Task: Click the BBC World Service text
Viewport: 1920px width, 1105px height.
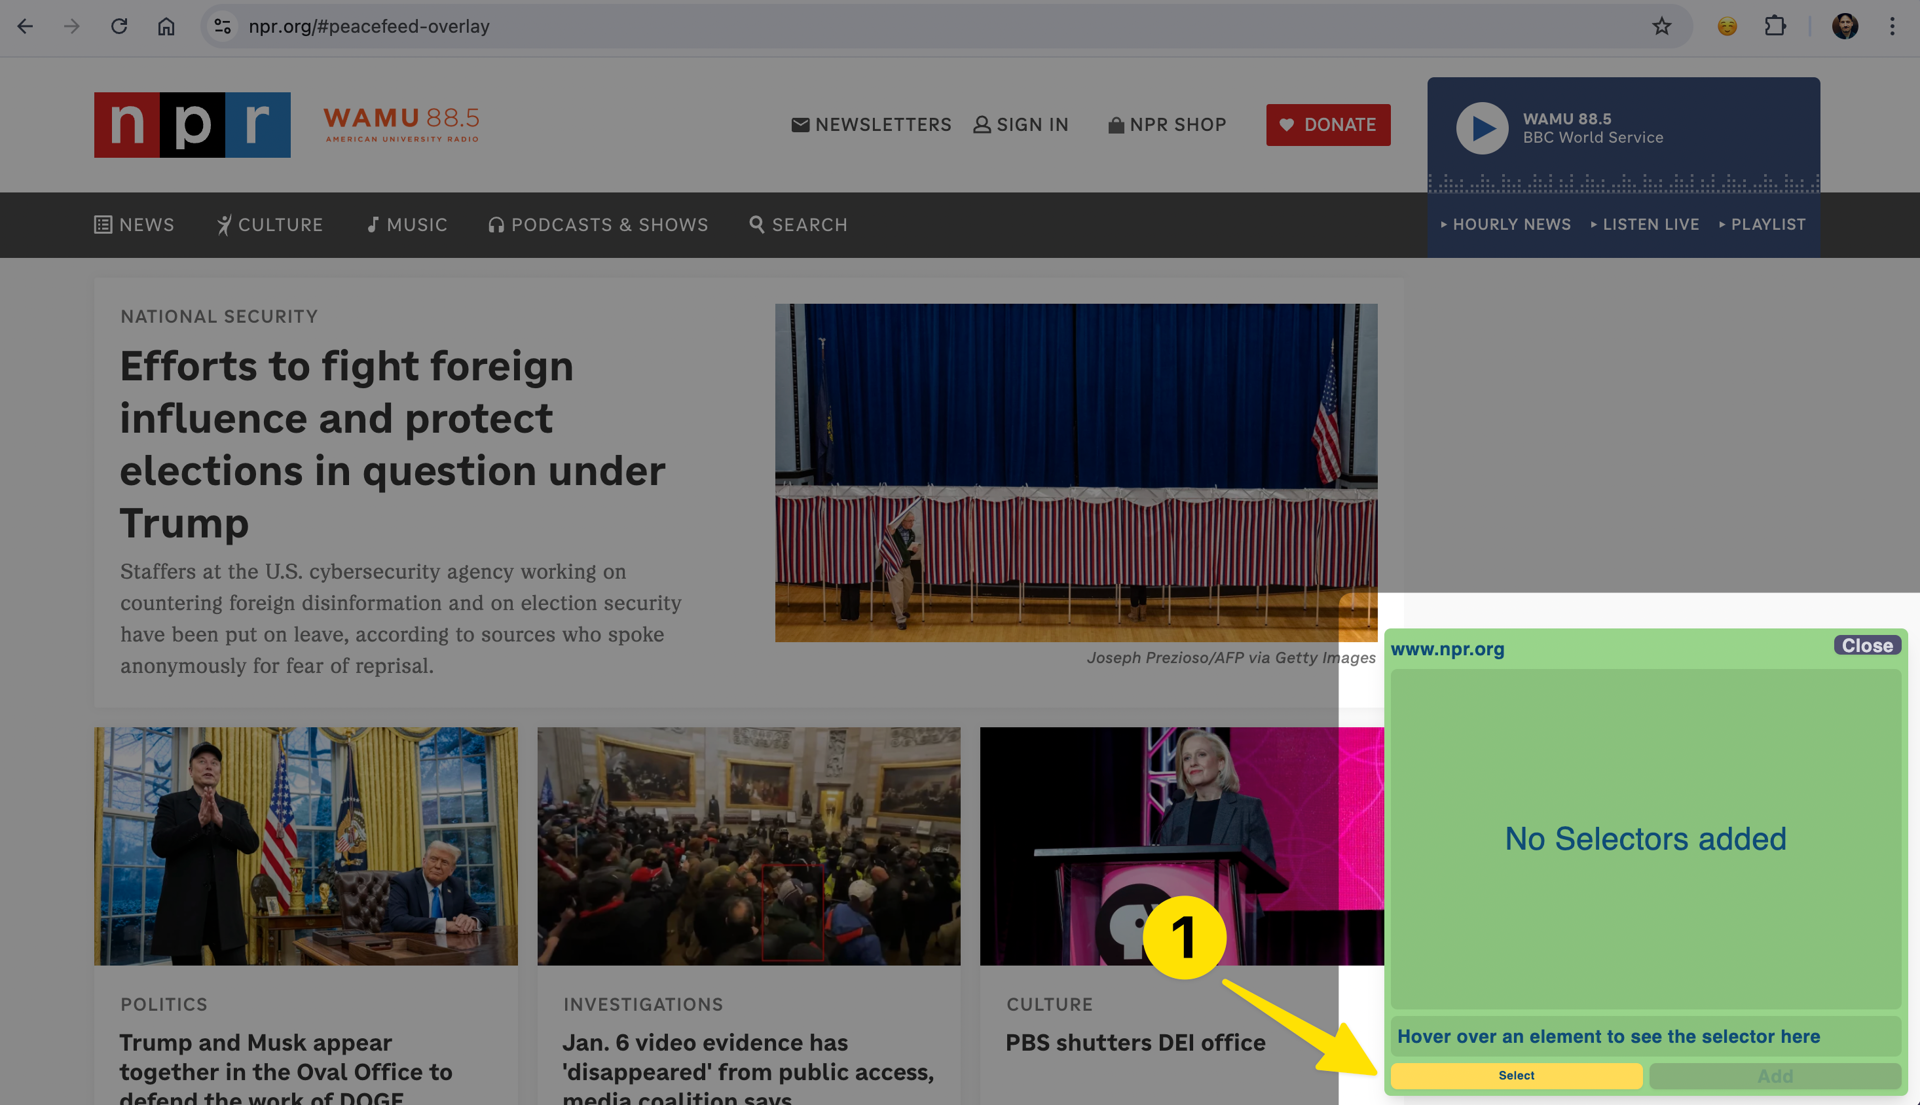Action: click(x=1593, y=138)
